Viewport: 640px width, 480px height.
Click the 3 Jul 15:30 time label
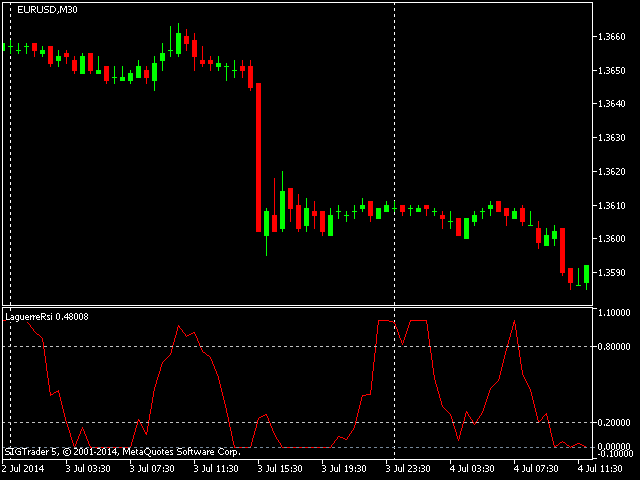click(x=280, y=469)
